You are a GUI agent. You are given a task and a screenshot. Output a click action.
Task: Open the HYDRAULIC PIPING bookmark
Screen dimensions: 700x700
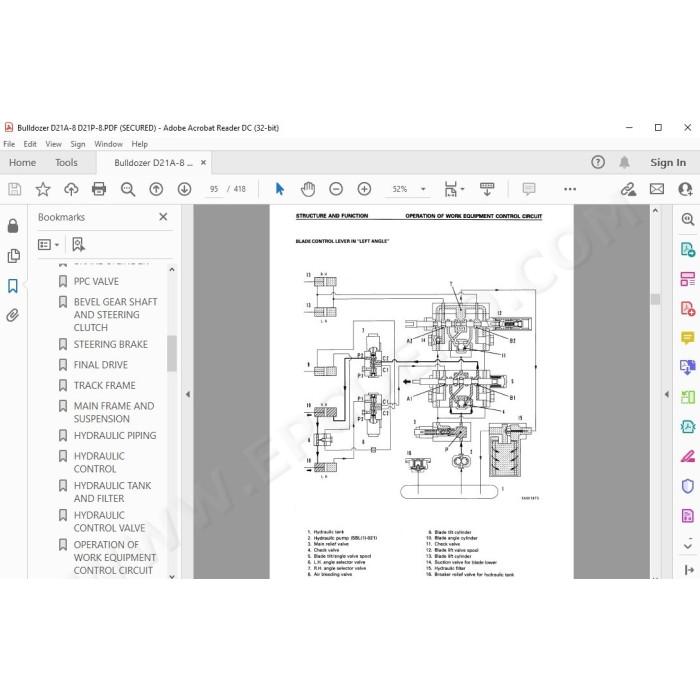(x=115, y=435)
